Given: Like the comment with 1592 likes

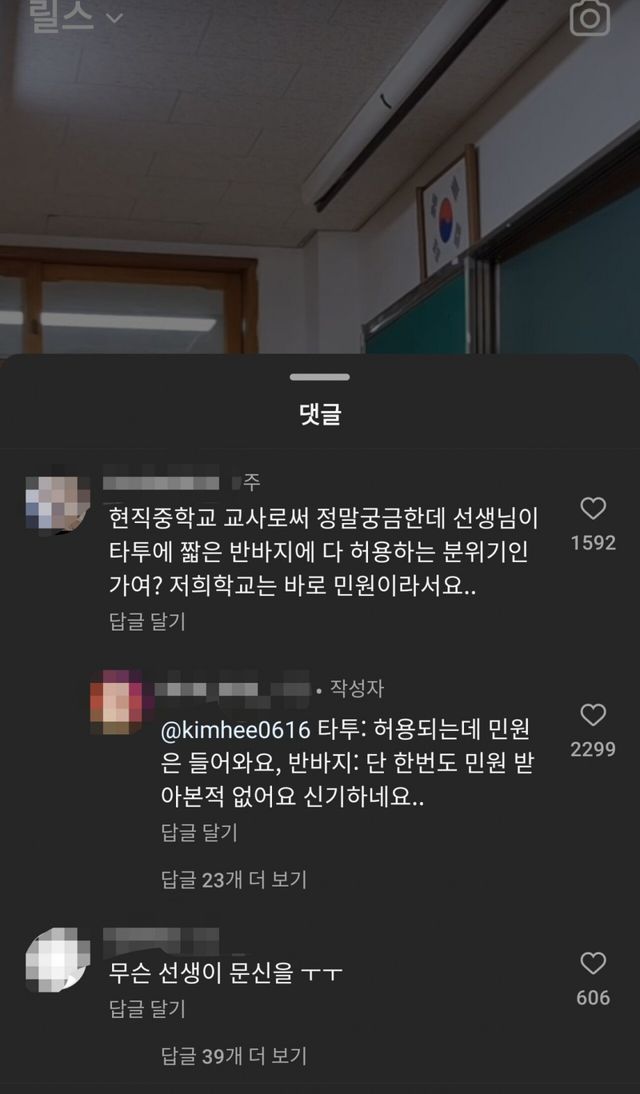Looking at the screenshot, I should click(593, 509).
